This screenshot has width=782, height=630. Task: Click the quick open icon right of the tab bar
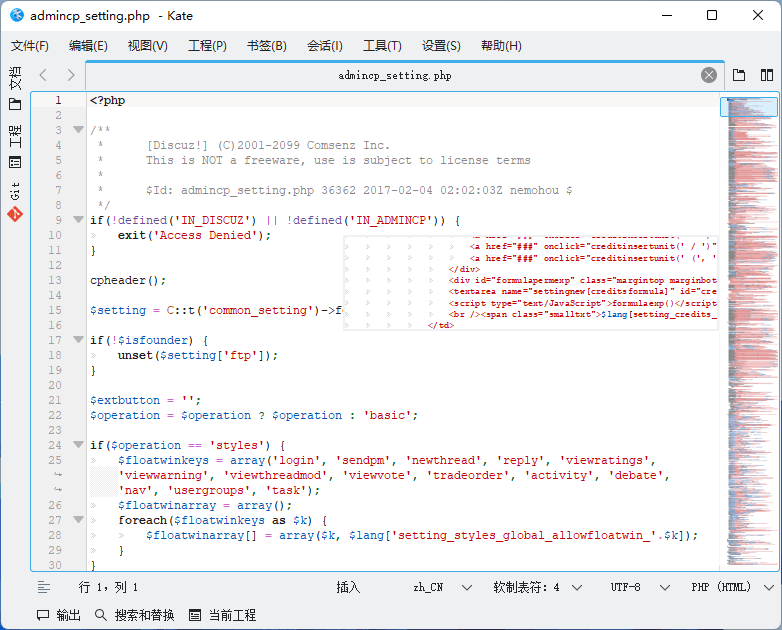coord(739,75)
